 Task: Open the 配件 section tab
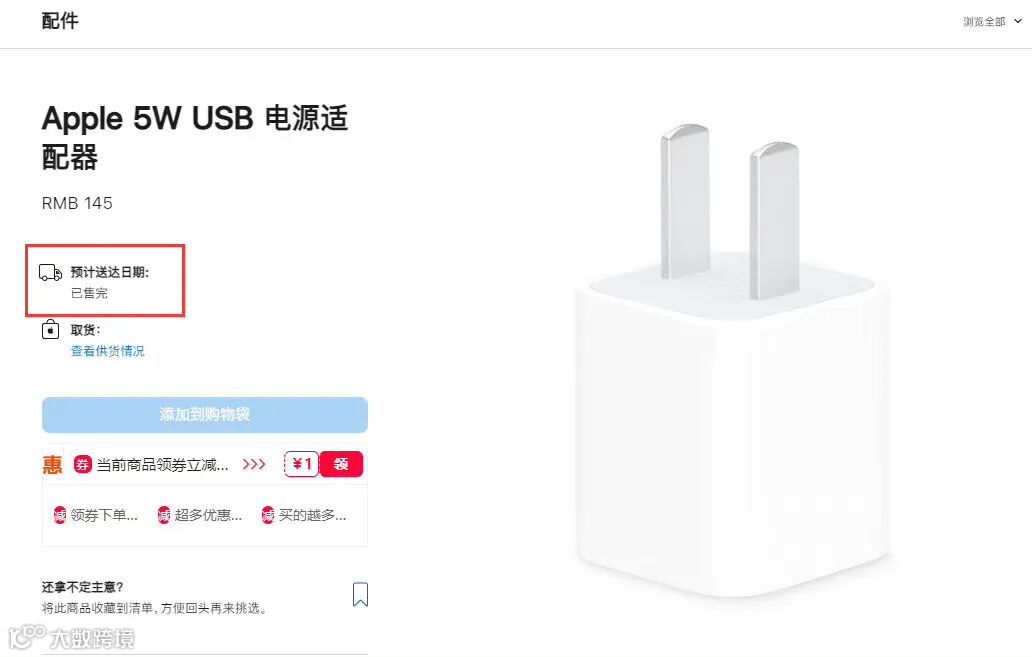click(x=60, y=21)
